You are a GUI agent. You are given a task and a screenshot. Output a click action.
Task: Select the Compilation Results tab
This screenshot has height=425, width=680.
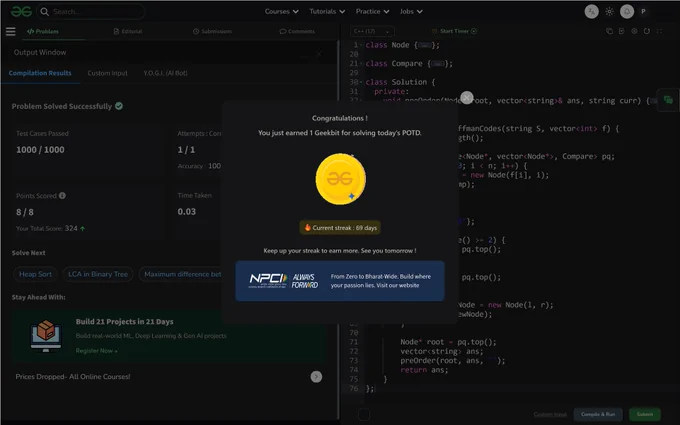point(40,73)
